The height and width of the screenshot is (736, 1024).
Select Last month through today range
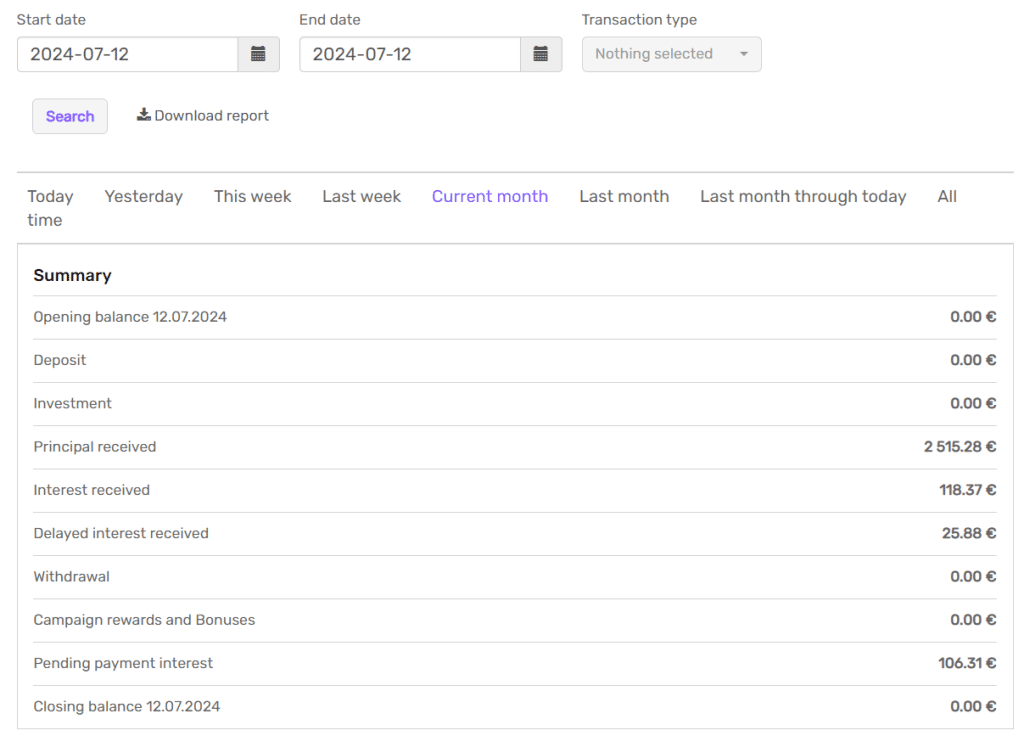coord(803,197)
